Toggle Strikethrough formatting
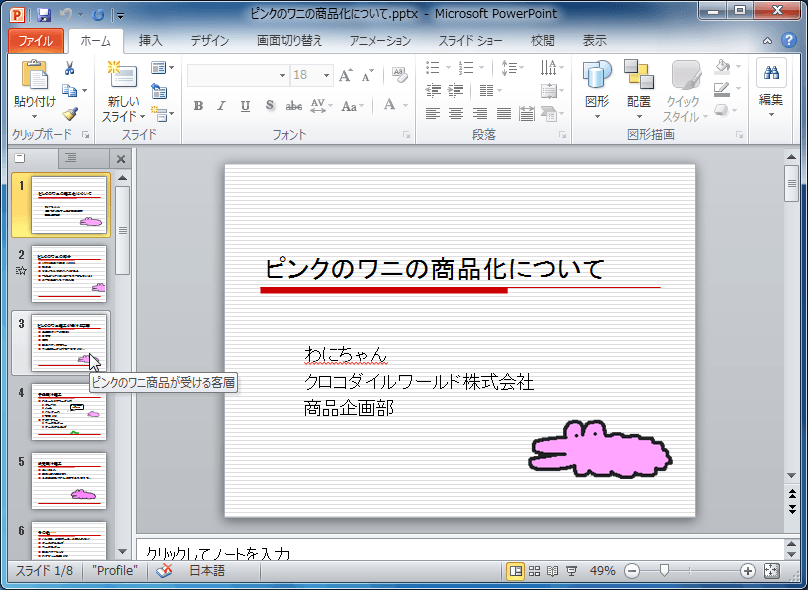808x590 pixels. tap(294, 106)
